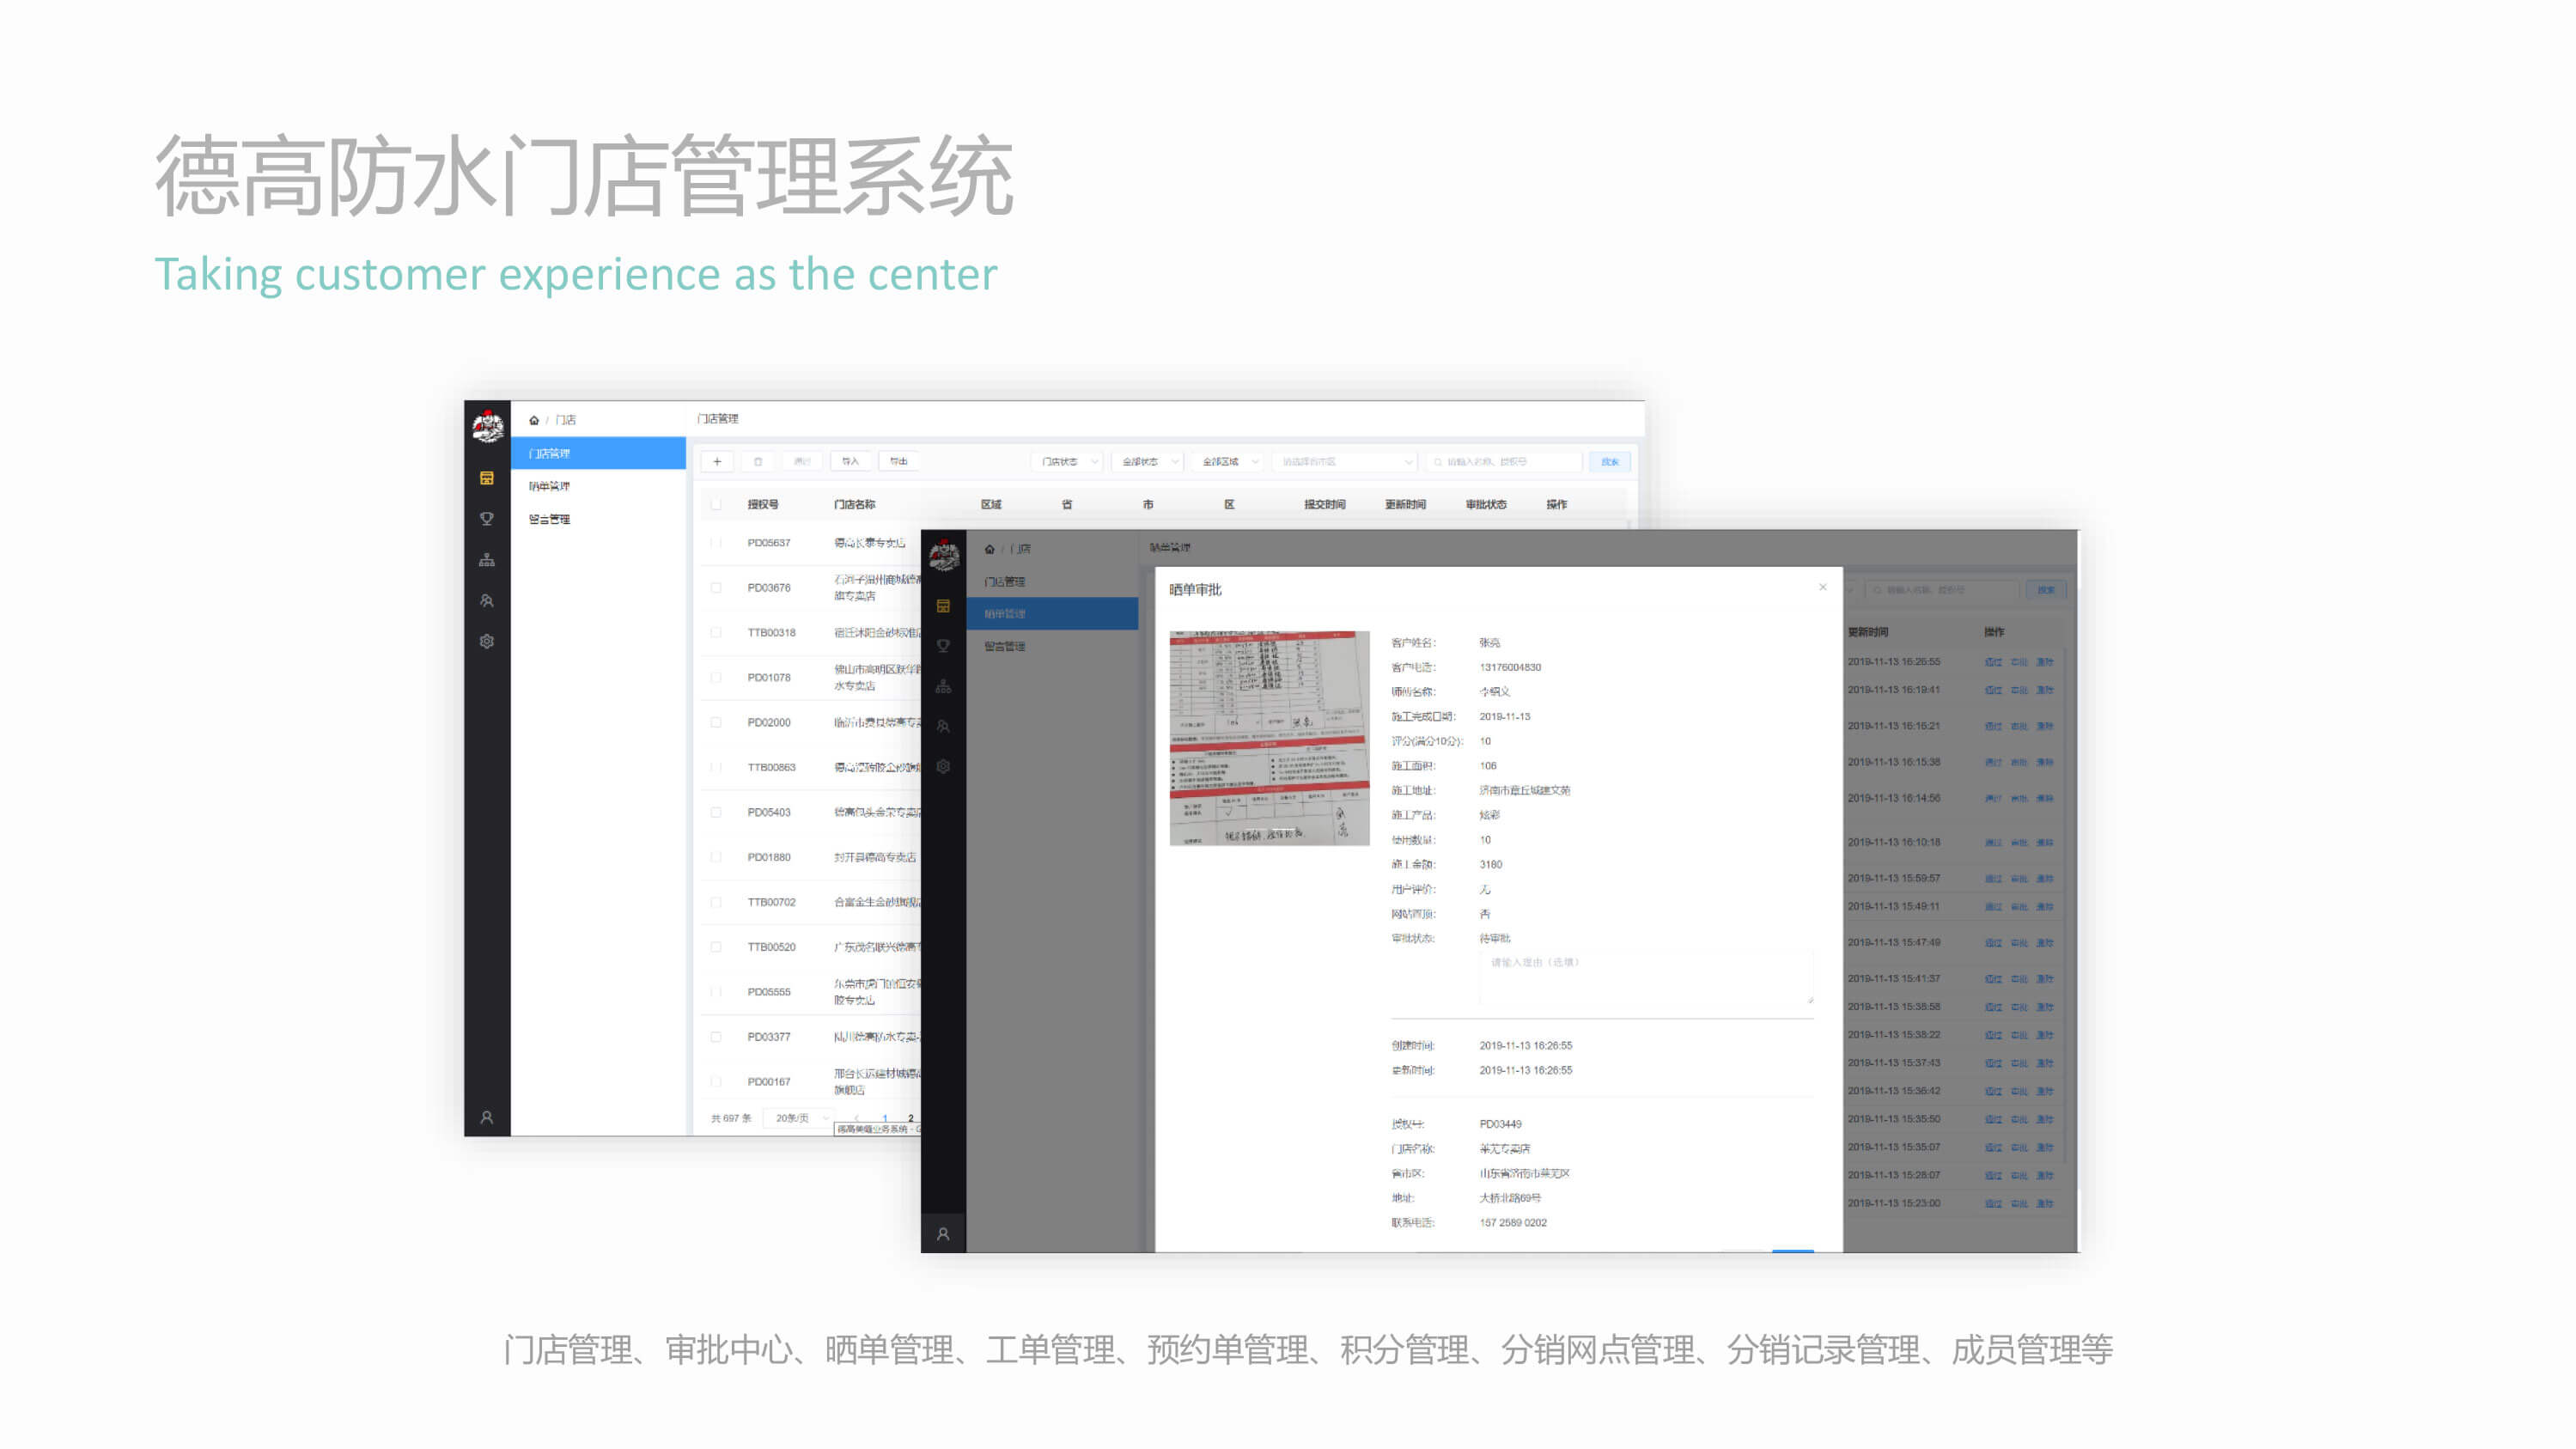Click the middle action link for row 16:16:21
The image size is (2576, 1449).
coord(2019,726)
